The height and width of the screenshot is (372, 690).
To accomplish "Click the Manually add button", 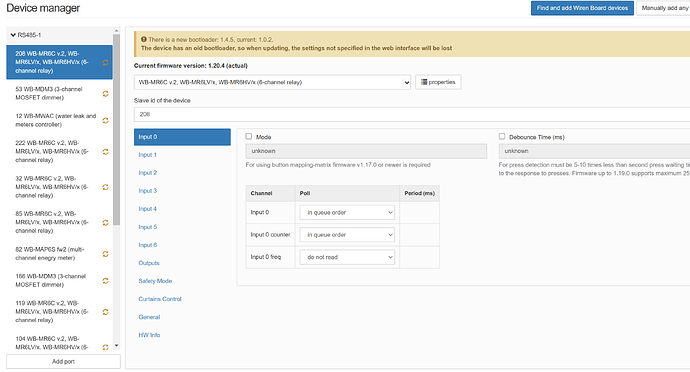I will click(x=663, y=8).
